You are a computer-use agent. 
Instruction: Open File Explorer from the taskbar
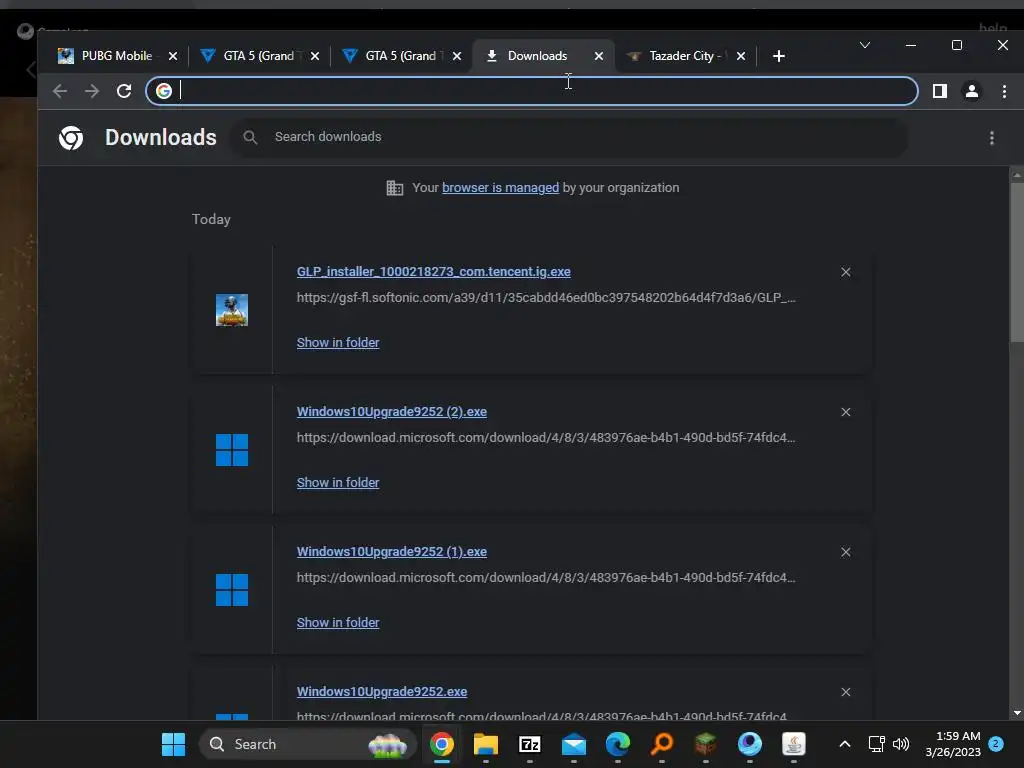tap(485, 744)
